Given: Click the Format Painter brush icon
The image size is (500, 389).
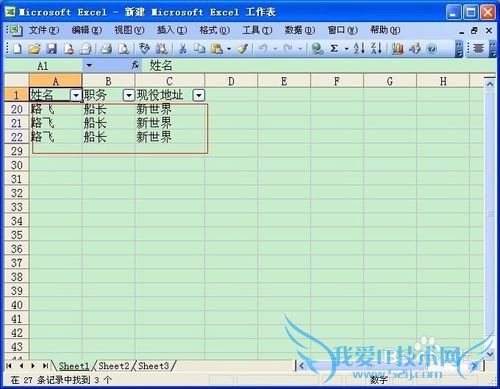Looking at the screenshot, I should click(x=242, y=49).
